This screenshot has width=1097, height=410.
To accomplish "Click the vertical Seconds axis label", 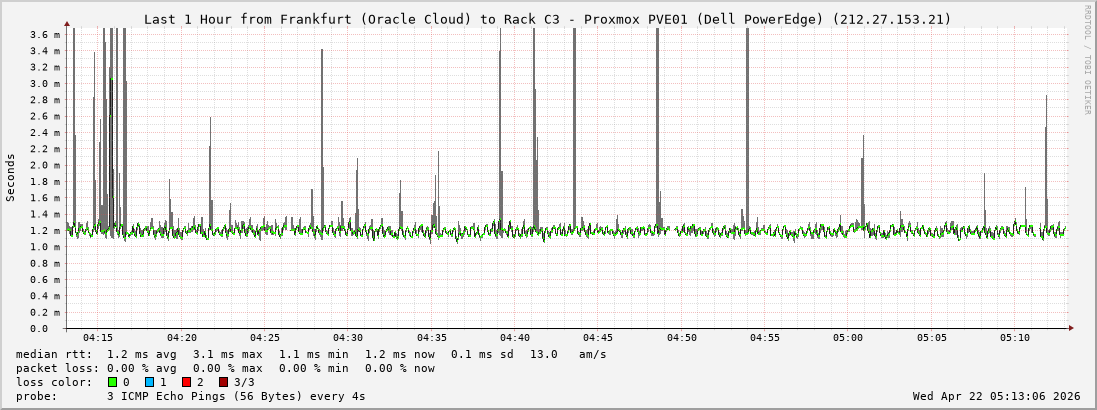I will tap(11, 177).
